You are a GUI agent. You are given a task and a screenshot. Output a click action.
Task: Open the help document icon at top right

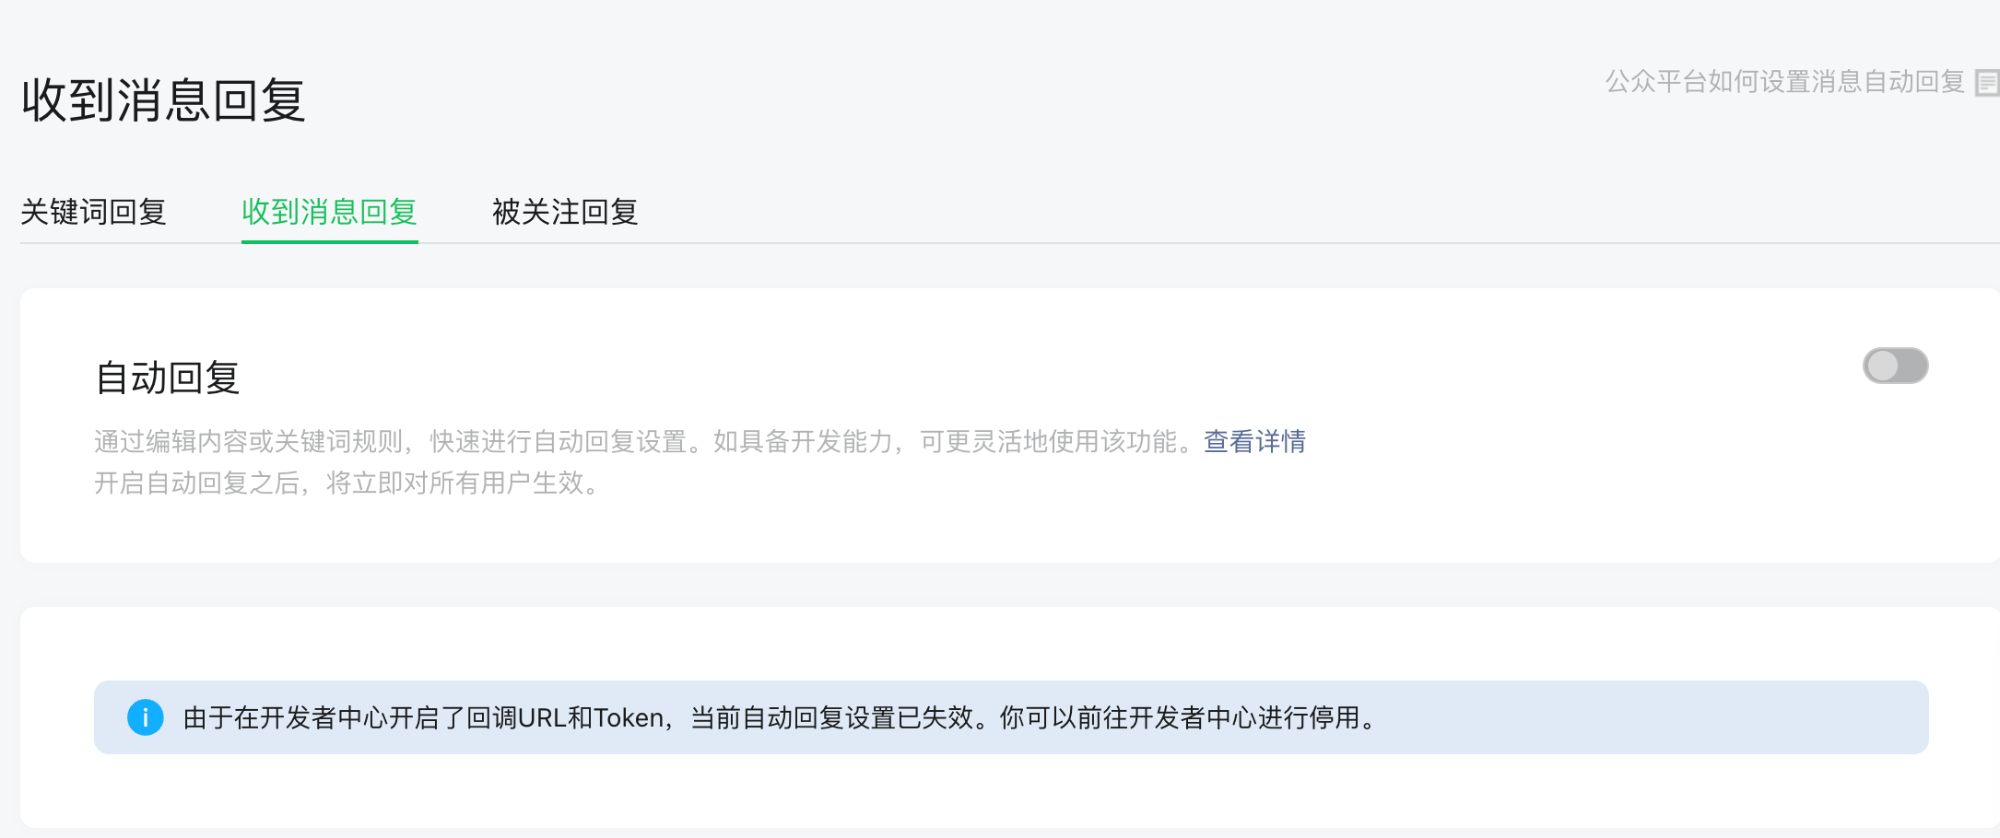1987,82
